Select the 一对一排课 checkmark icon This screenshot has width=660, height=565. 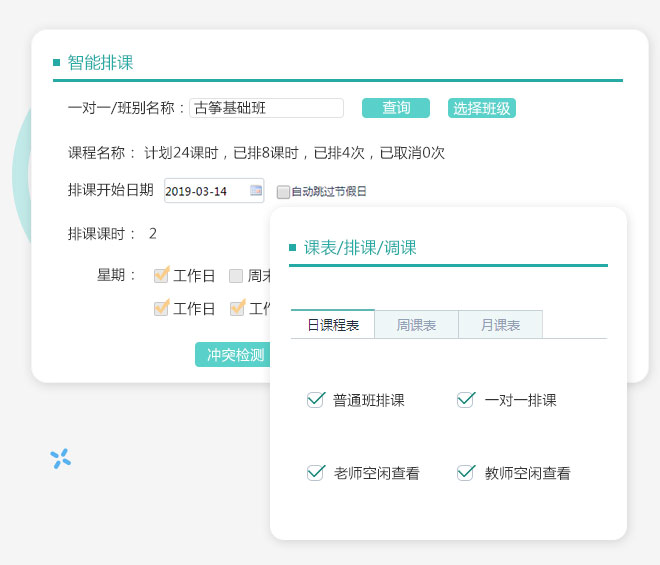tap(465, 400)
